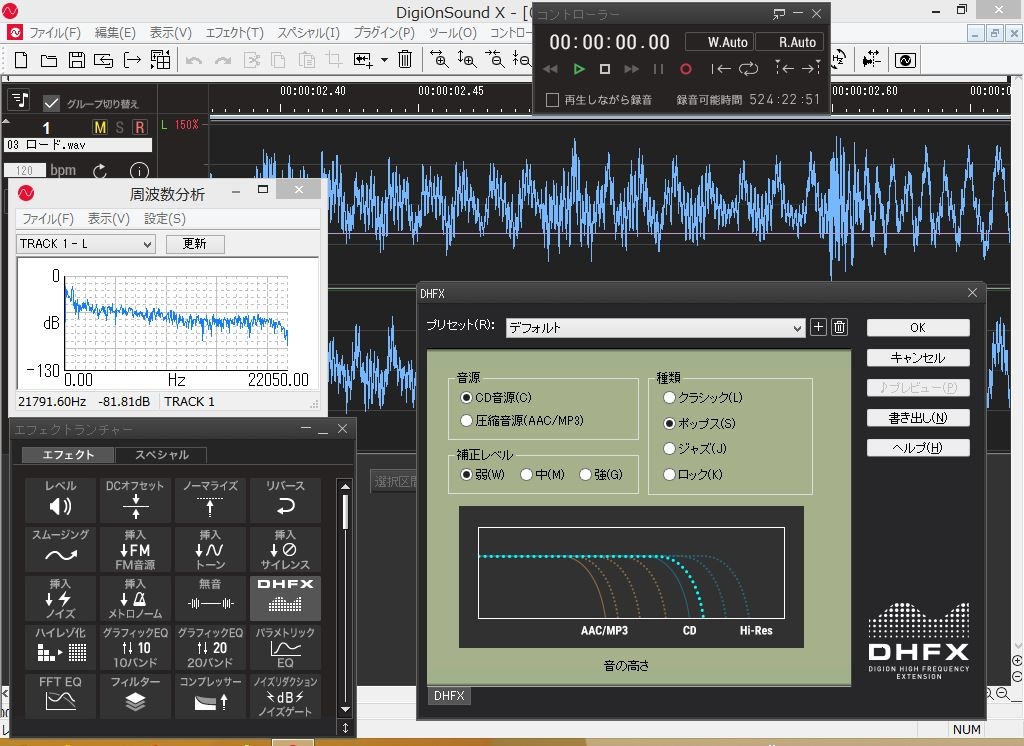Image resolution: width=1024 pixels, height=746 pixels.
Task: Launch the Compressor effect
Action: tap(210, 696)
